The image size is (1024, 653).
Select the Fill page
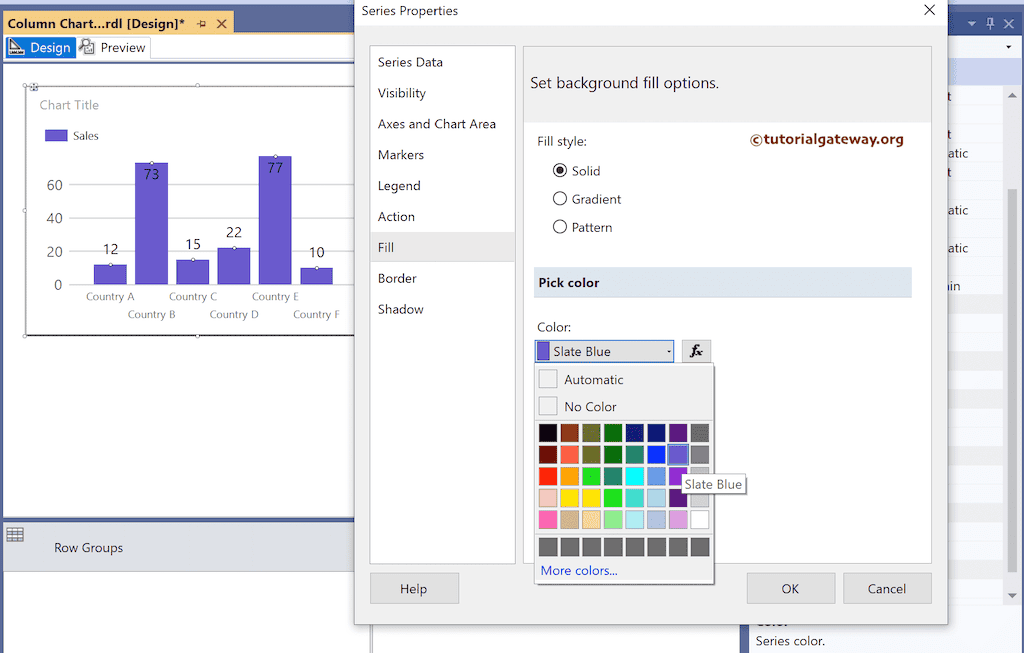pyautogui.click(x=442, y=247)
